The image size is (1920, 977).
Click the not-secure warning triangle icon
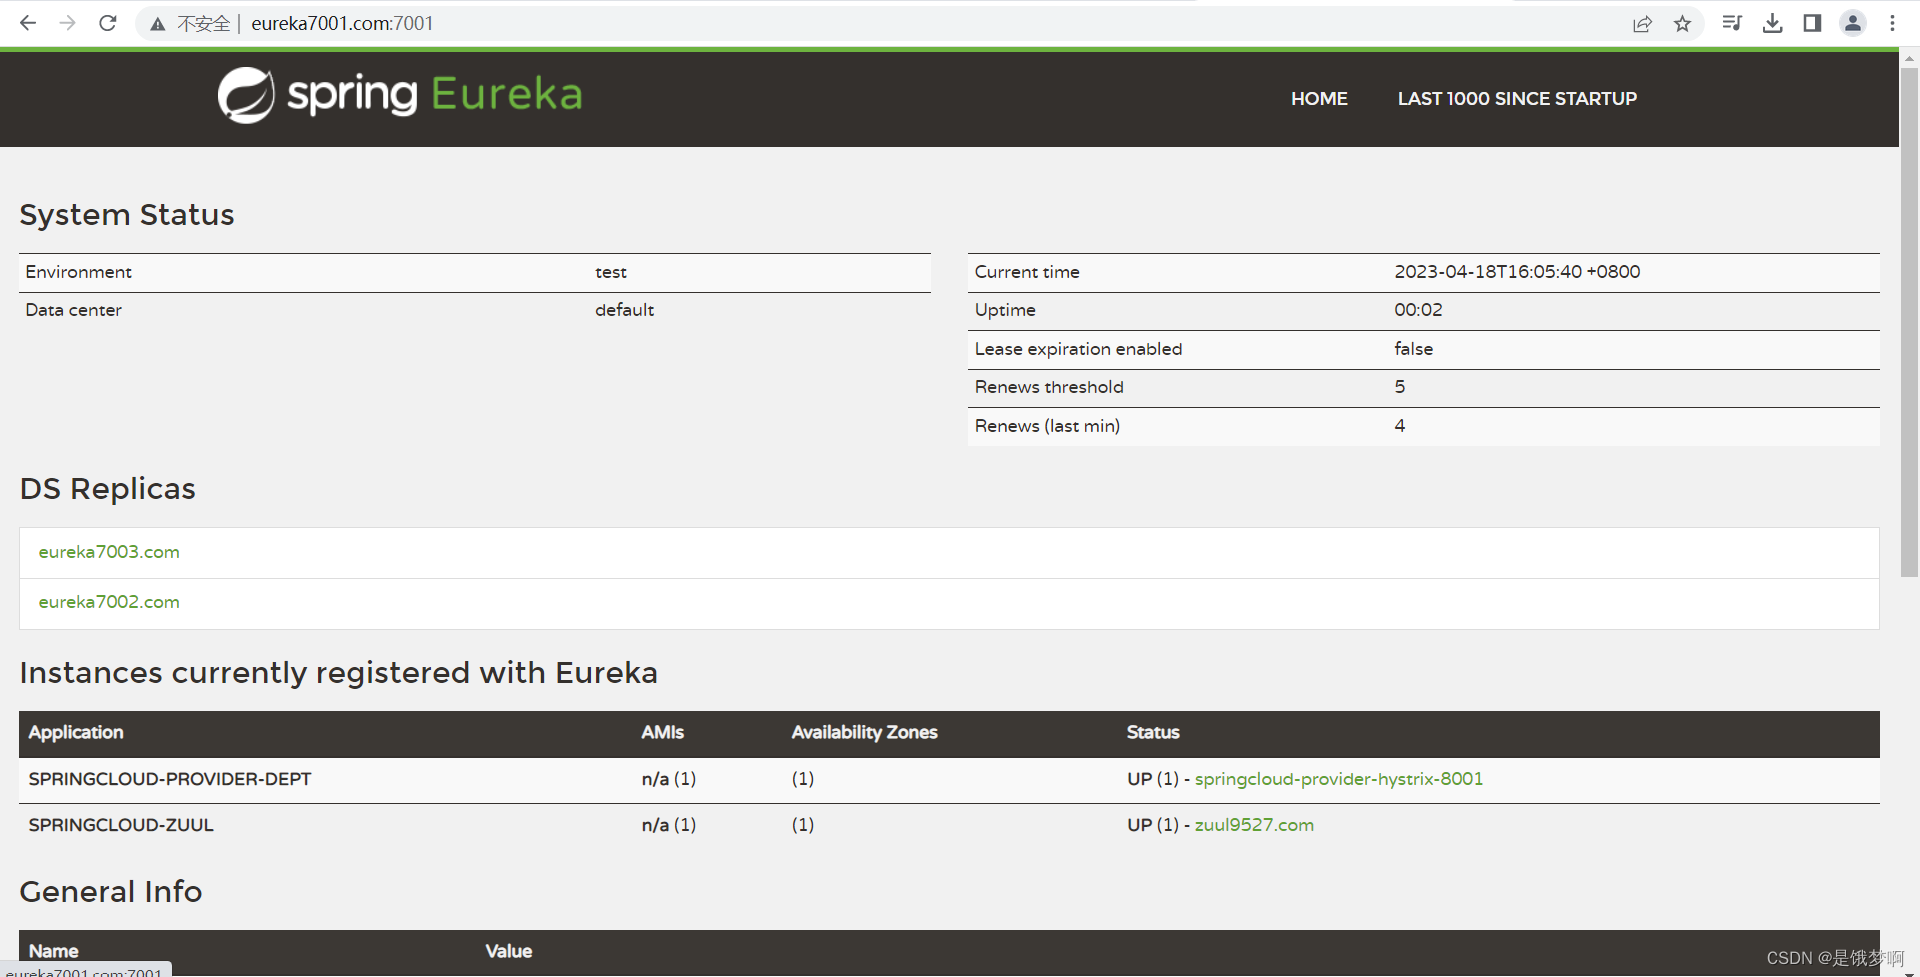tap(158, 24)
